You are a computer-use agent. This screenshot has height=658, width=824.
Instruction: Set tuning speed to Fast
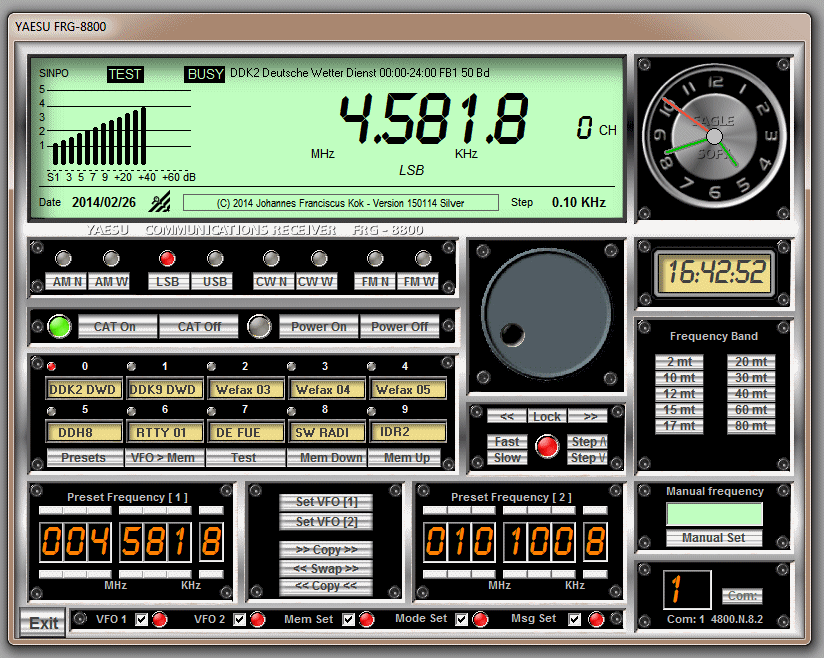(x=507, y=441)
